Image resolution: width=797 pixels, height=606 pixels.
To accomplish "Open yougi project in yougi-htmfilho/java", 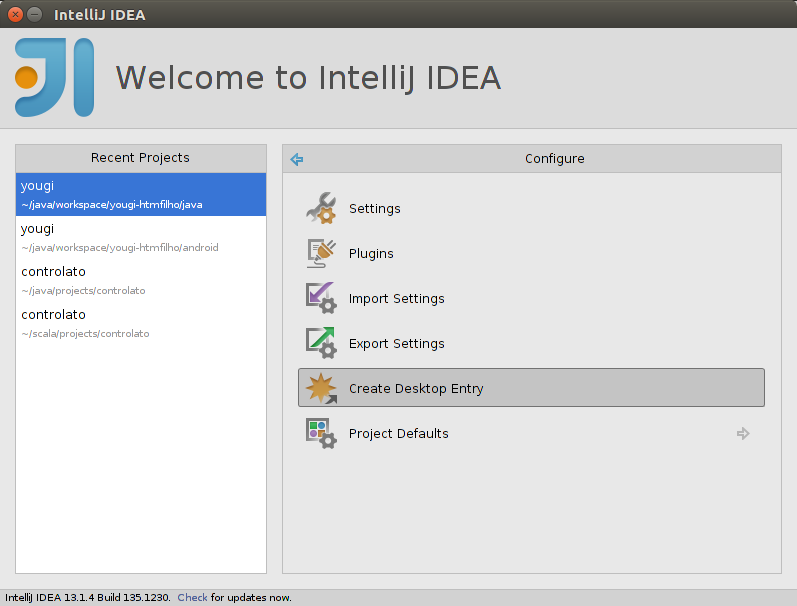I will [x=141, y=194].
